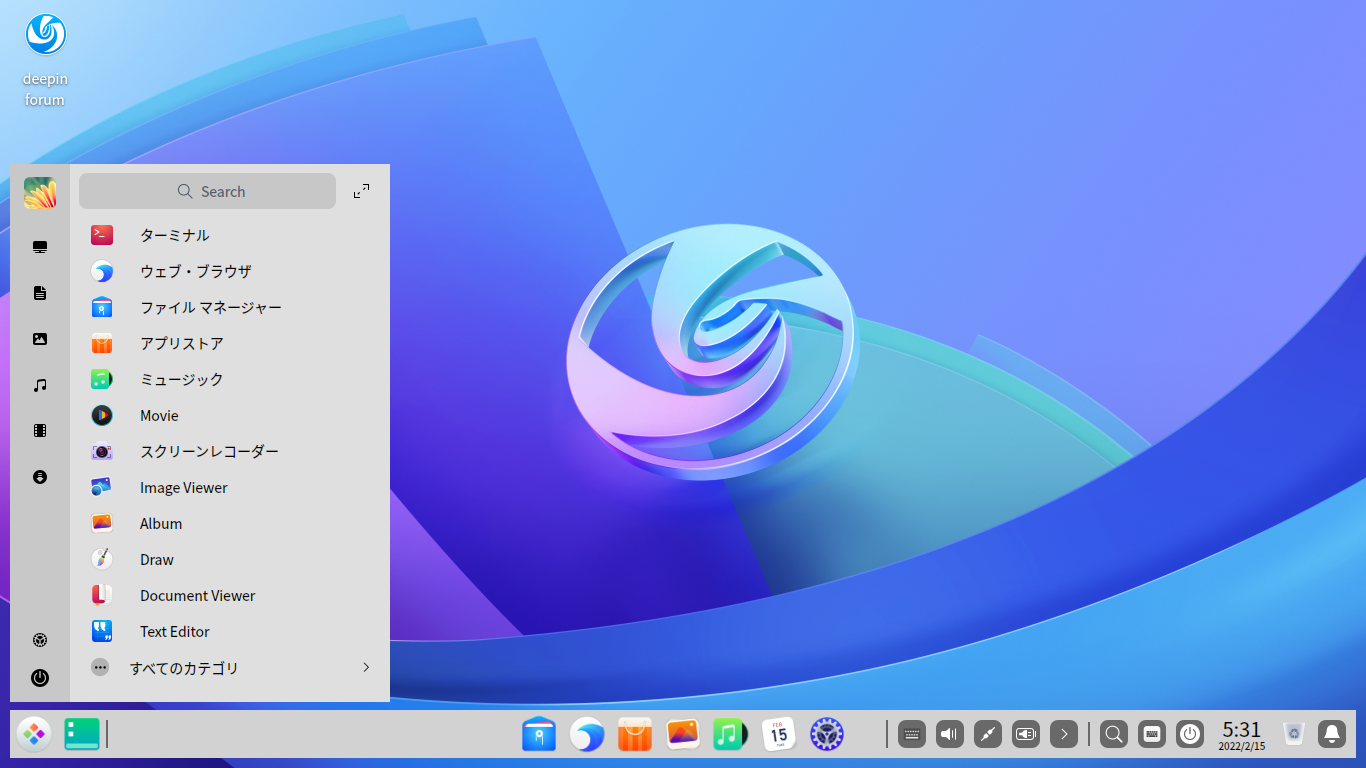Open Calendar app from the dock
Screen dimensions: 1366x768
779,734
